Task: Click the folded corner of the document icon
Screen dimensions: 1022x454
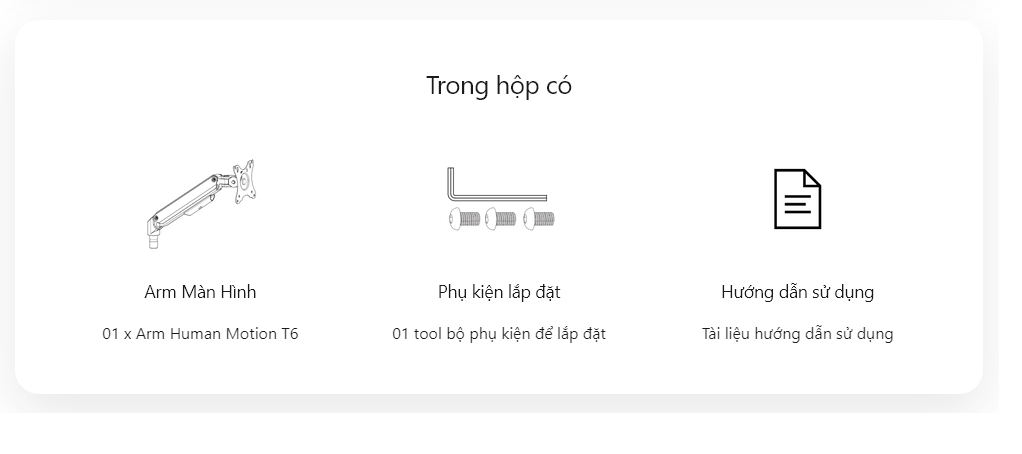Action: click(x=812, y=178)
